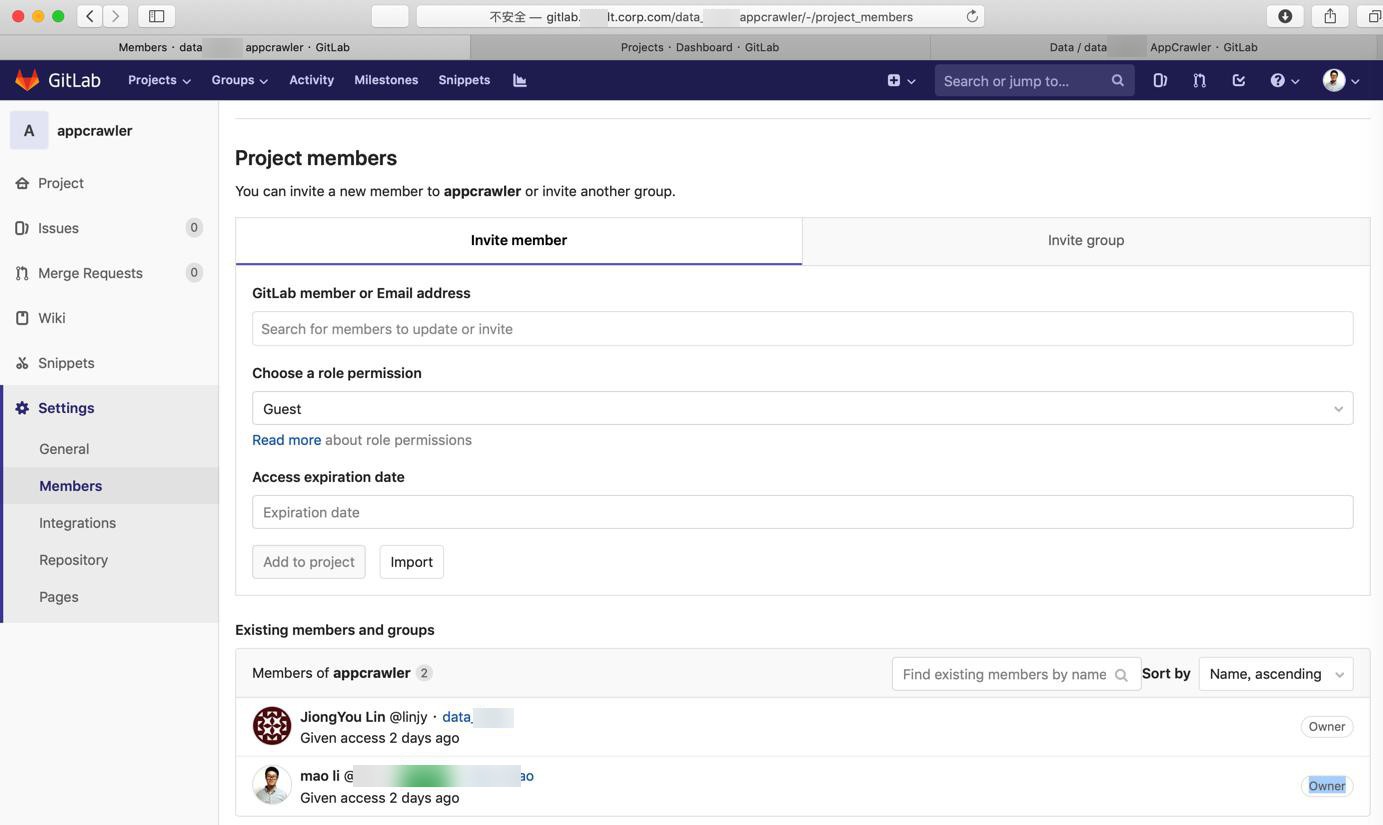Click the Settings gear icon
The image size is (1383, 825).
(x=22, y=408)
